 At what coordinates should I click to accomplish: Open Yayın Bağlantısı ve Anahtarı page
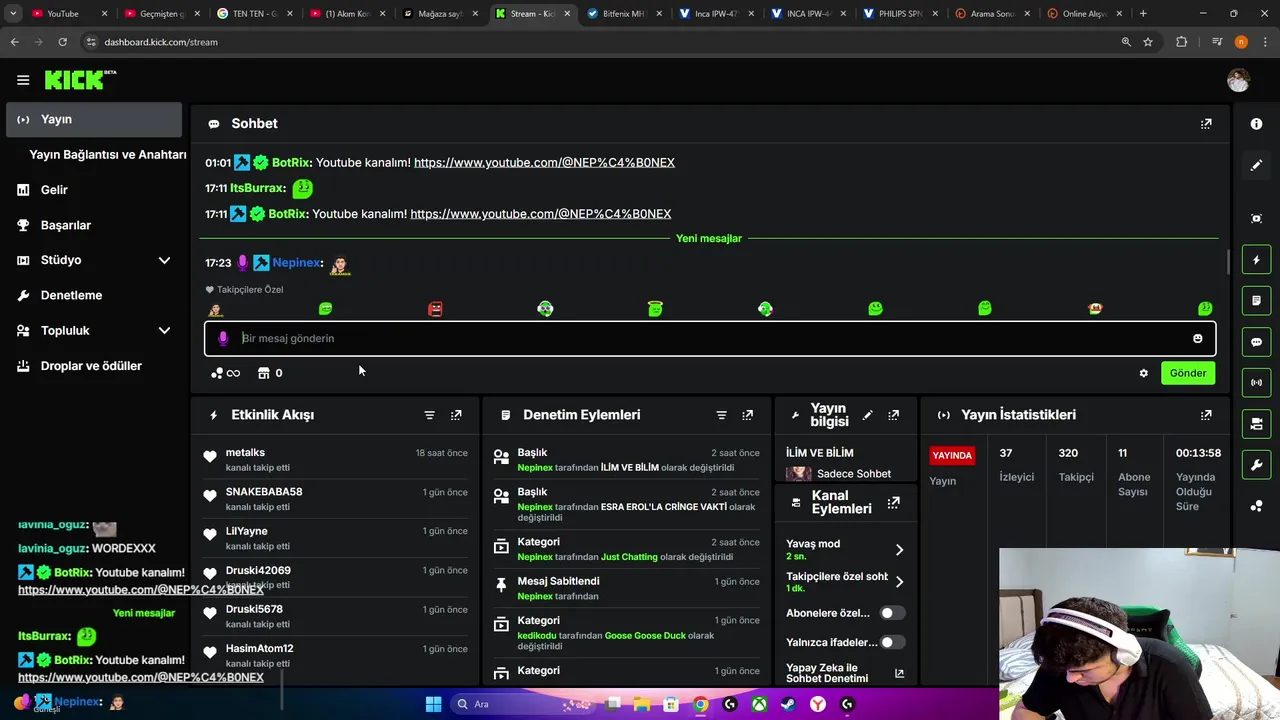coord(108,155)
